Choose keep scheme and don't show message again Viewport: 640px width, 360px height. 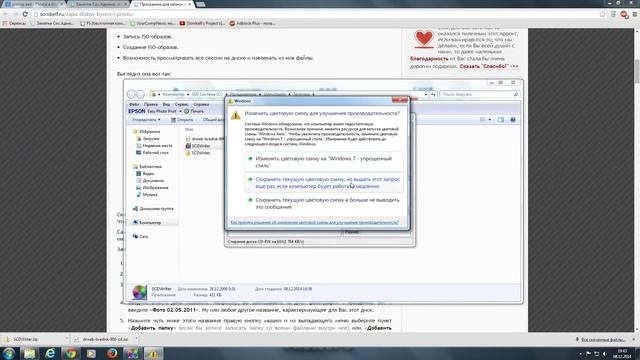coord(324,203)
